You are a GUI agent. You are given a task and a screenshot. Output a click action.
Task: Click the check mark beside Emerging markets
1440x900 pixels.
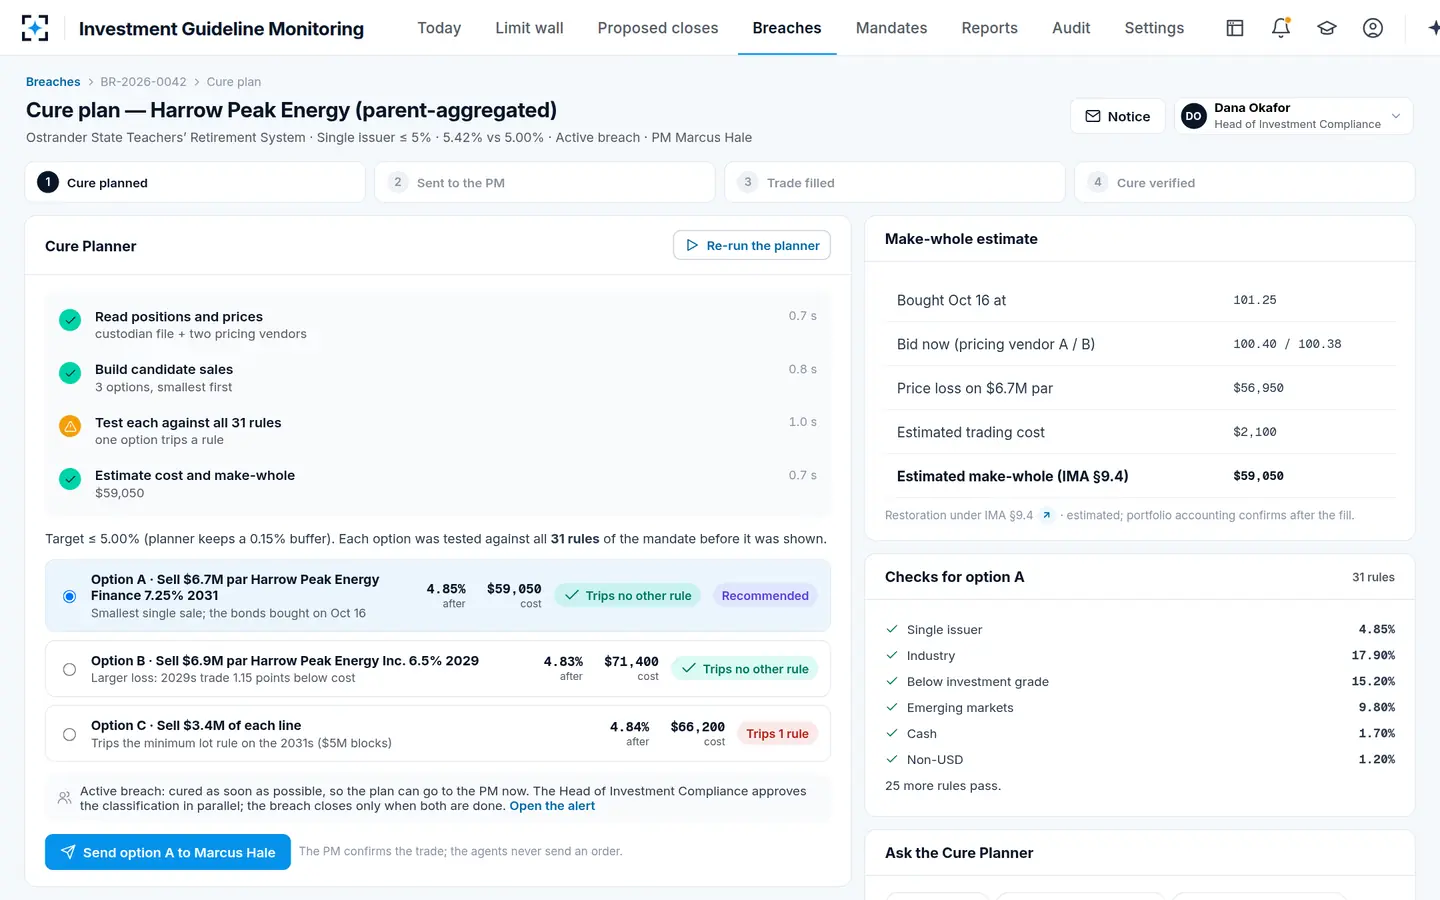click(x=892, y=707)
